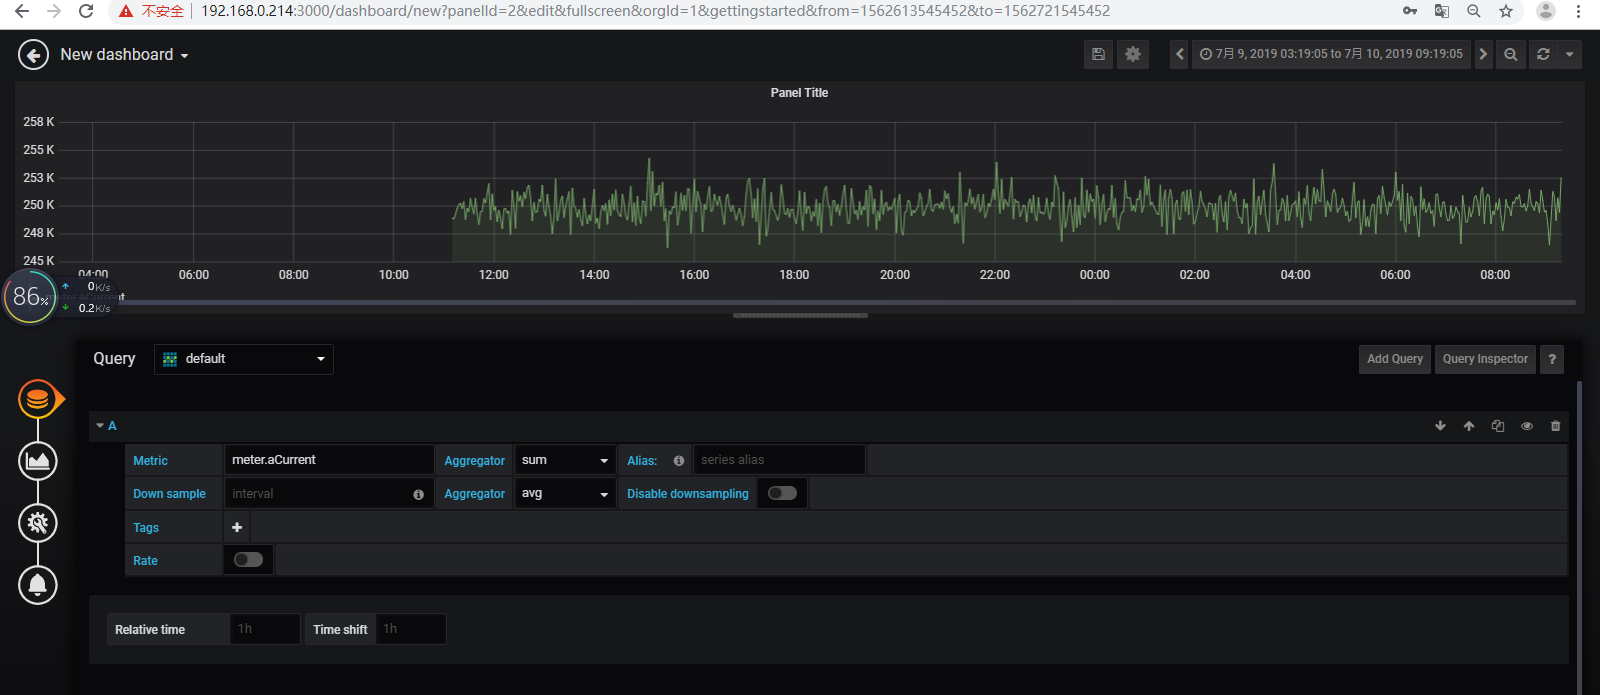Image resolution: width=1600 pixels, height=695 pixels.
Task: Duplicate query A
Action: 1498,426
